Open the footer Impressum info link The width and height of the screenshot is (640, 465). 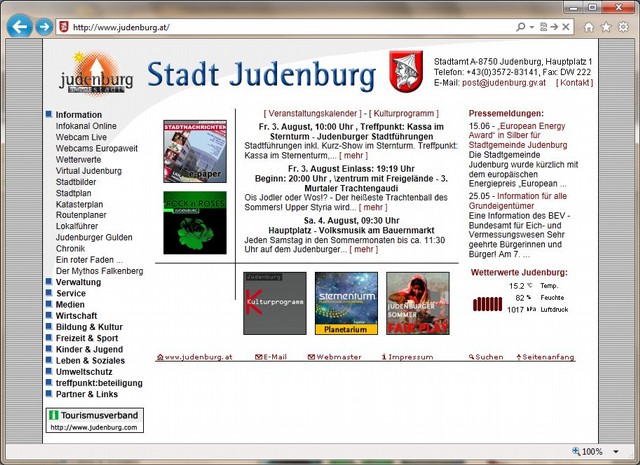407,357
